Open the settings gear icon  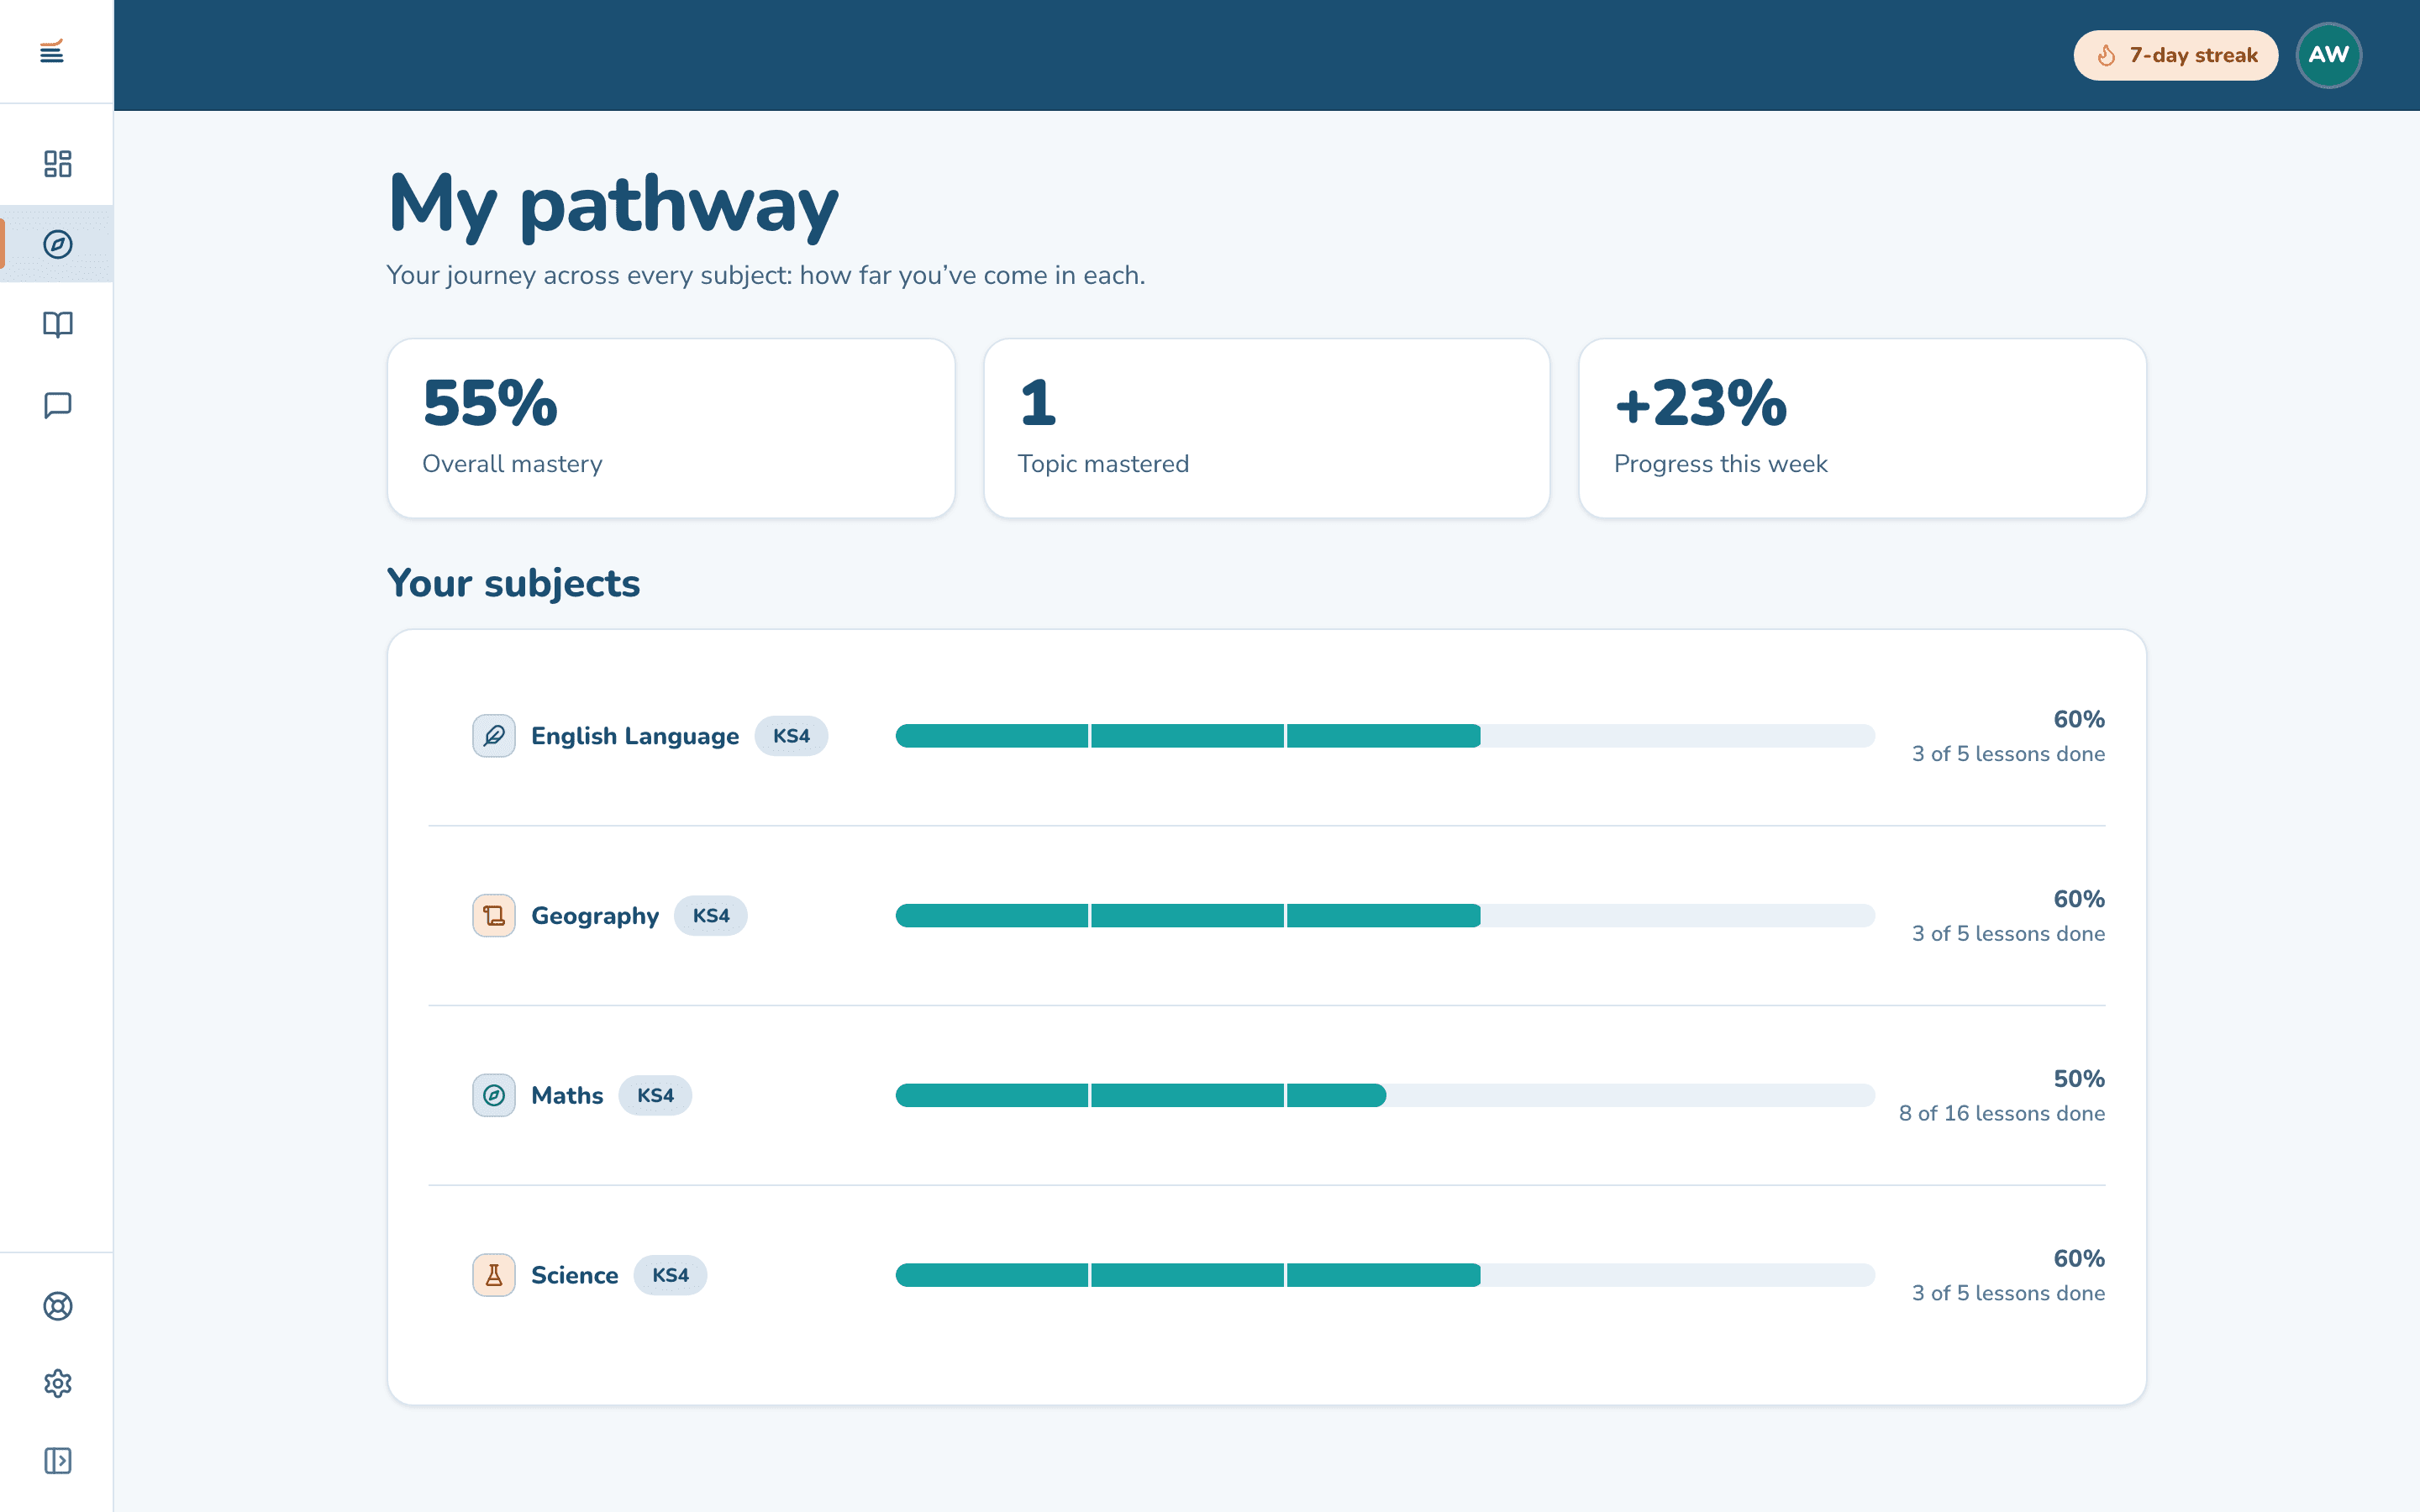[x=57, y=1383]
